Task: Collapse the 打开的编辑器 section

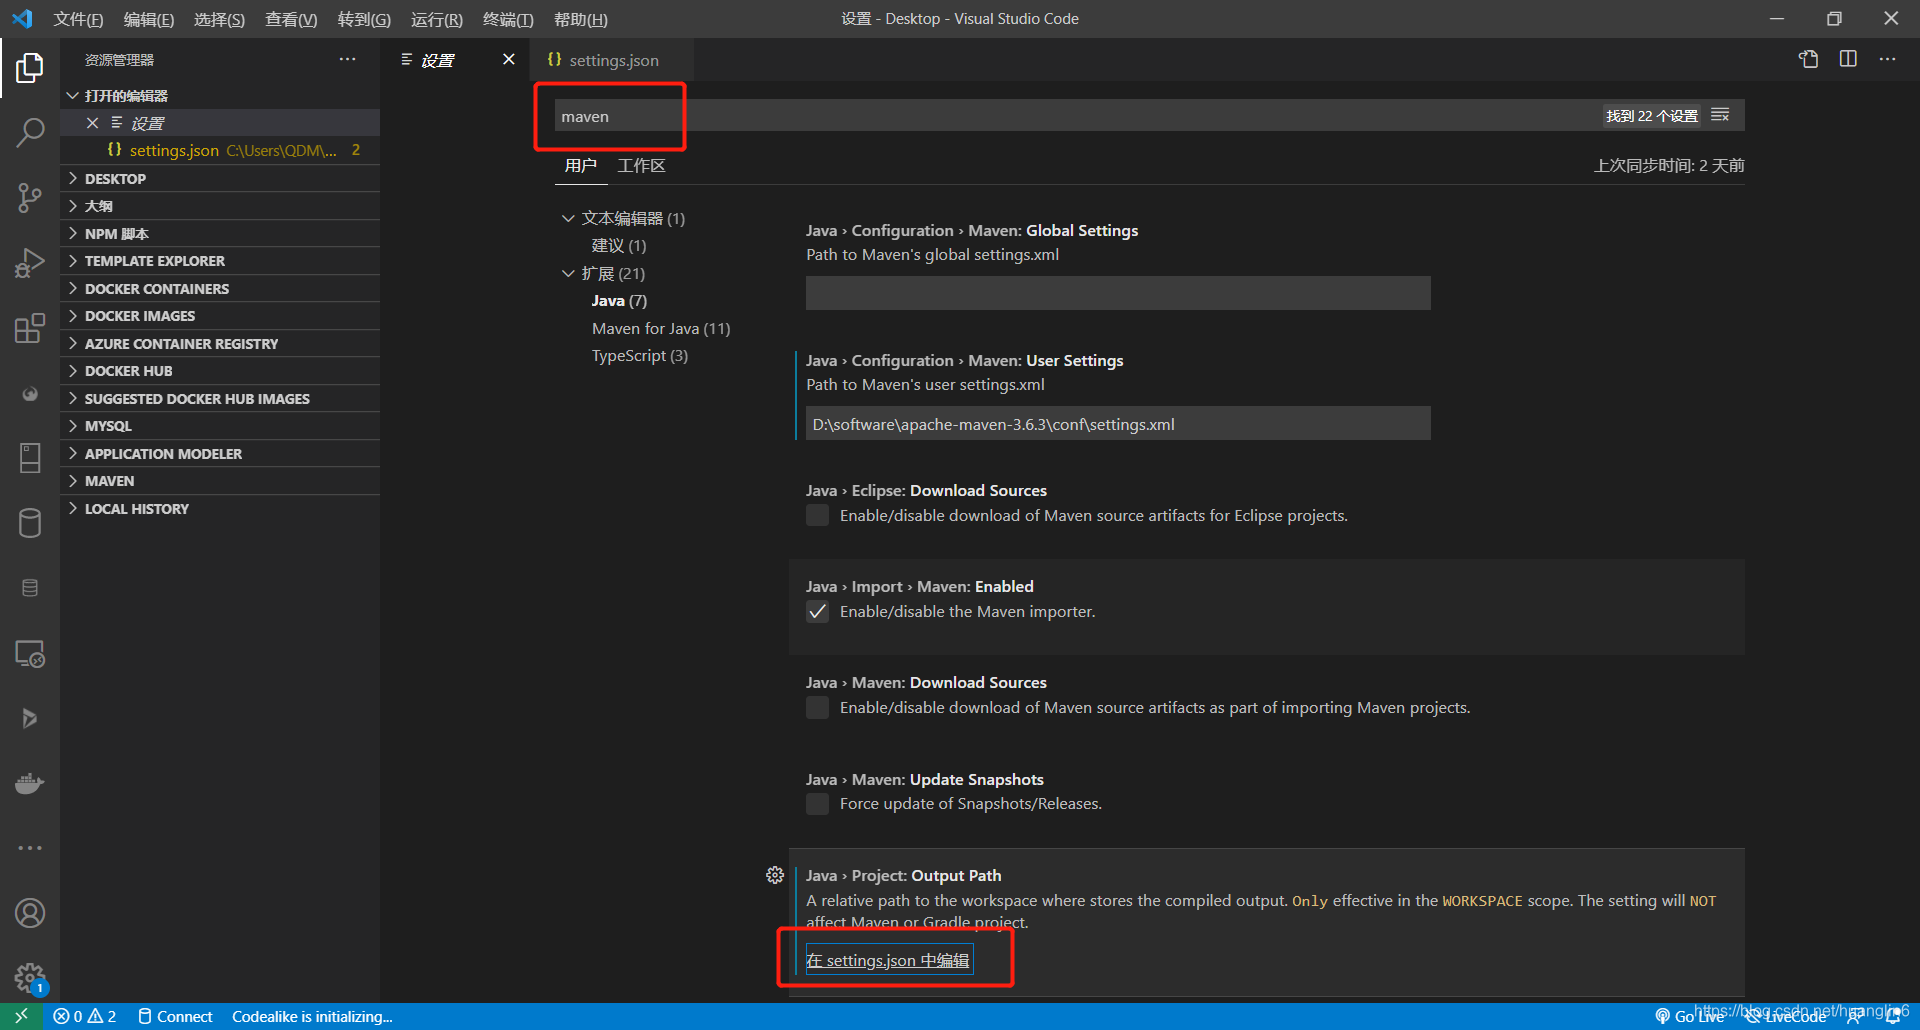Action: (x=220, y=96)
